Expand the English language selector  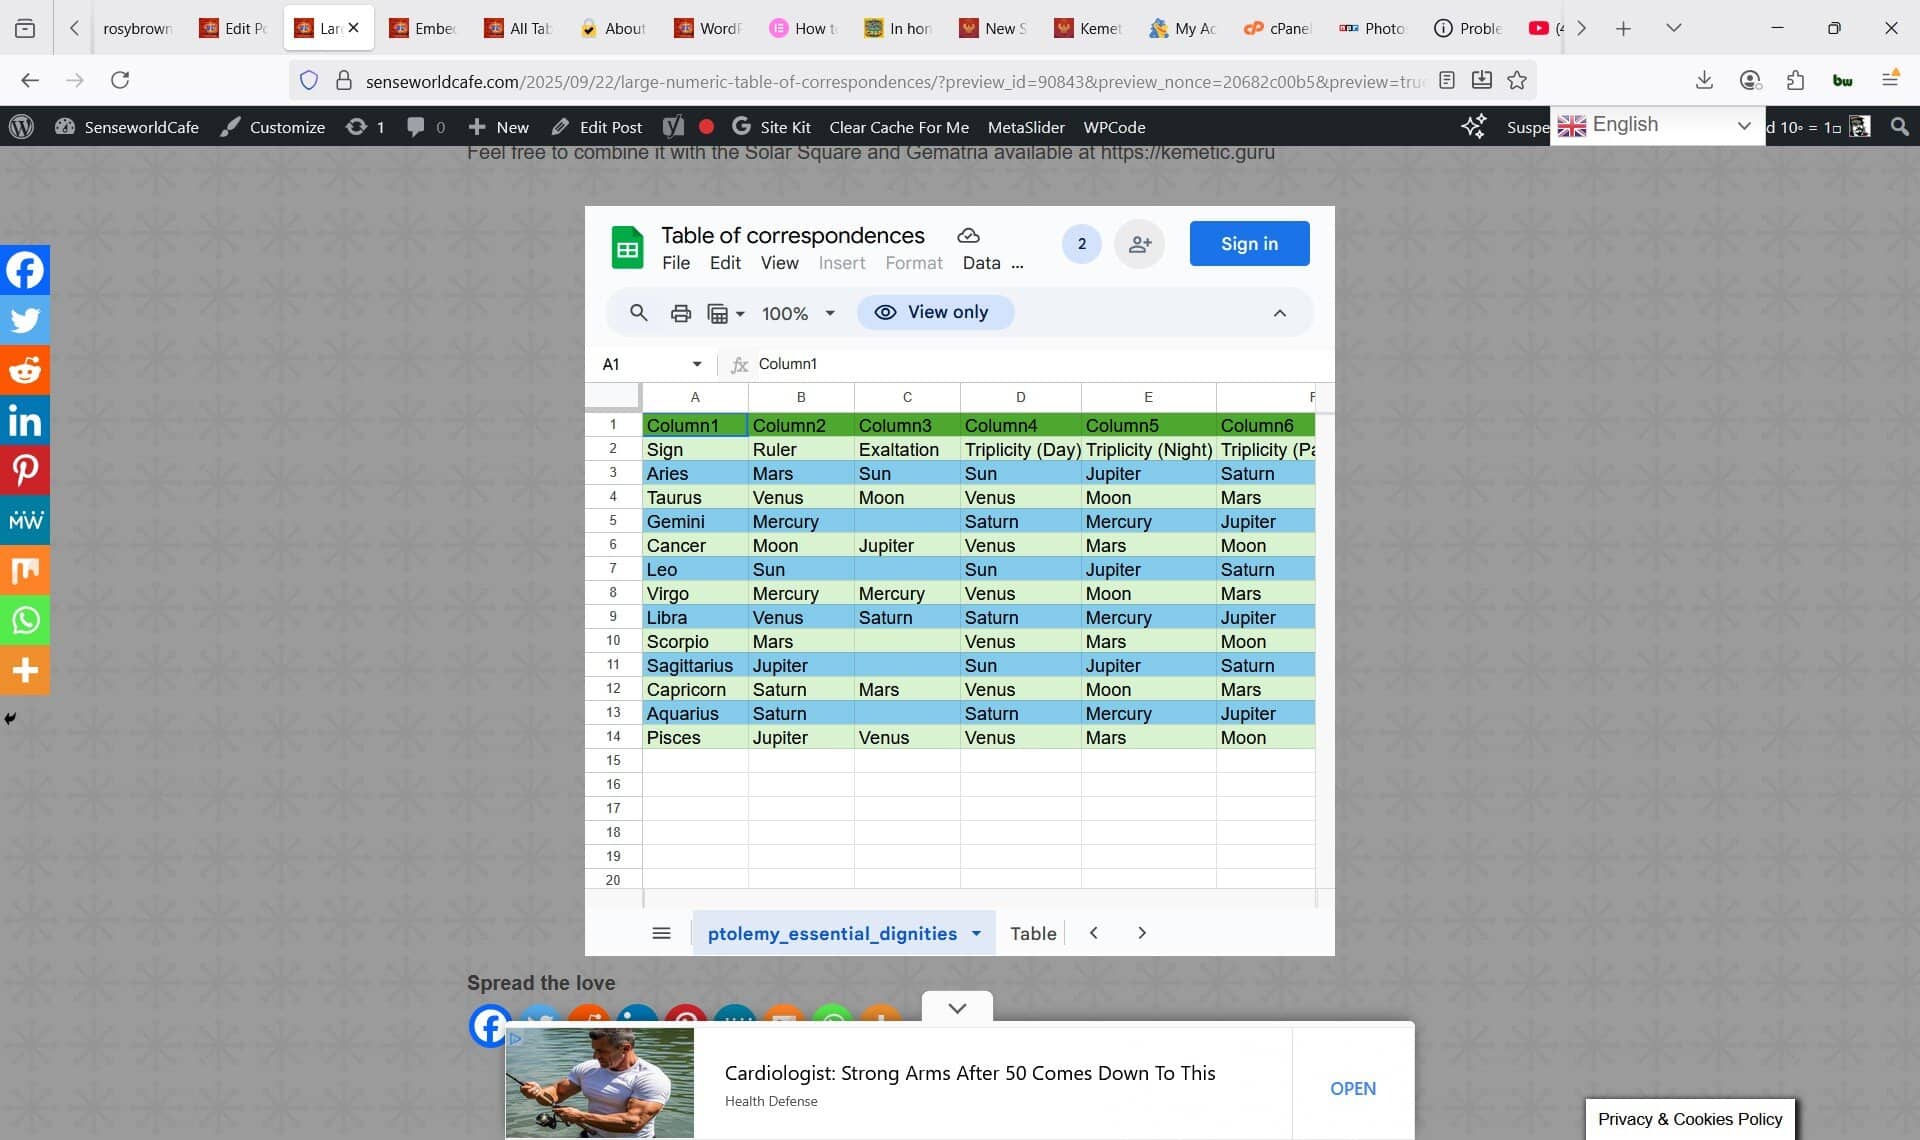[x=1657, y=125]
